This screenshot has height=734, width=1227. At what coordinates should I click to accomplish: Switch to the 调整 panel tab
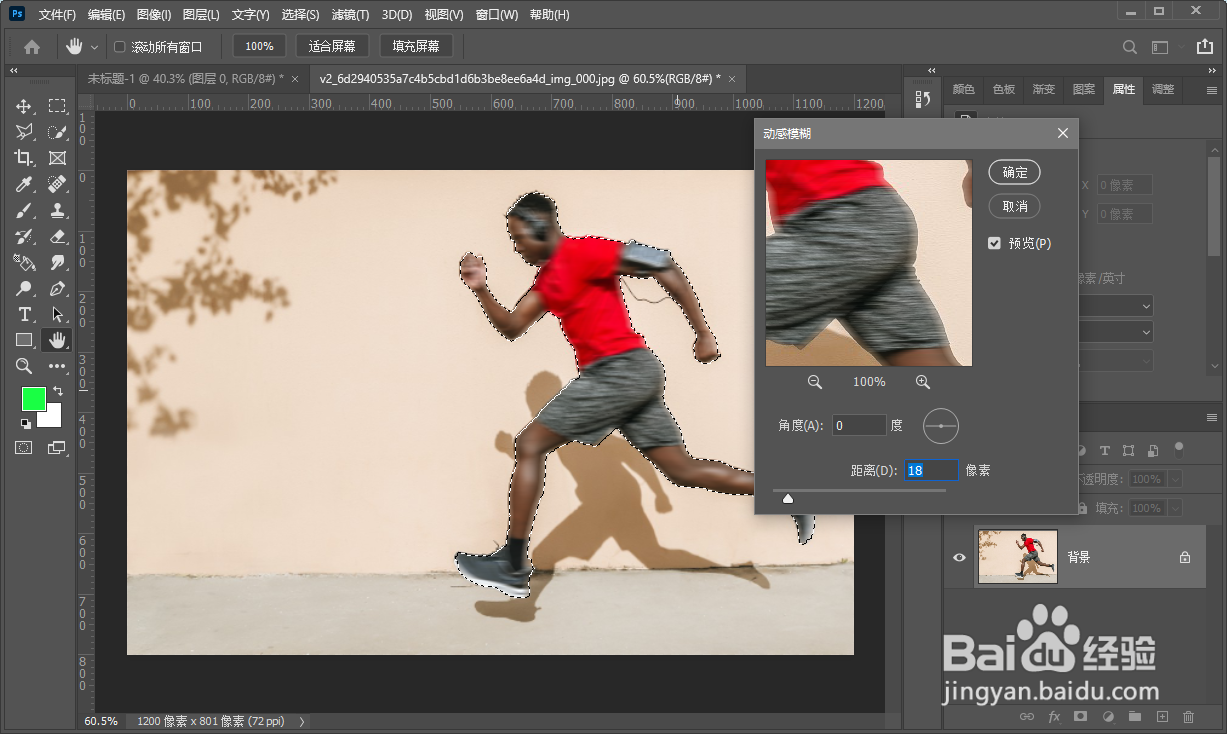(1163, 89)
